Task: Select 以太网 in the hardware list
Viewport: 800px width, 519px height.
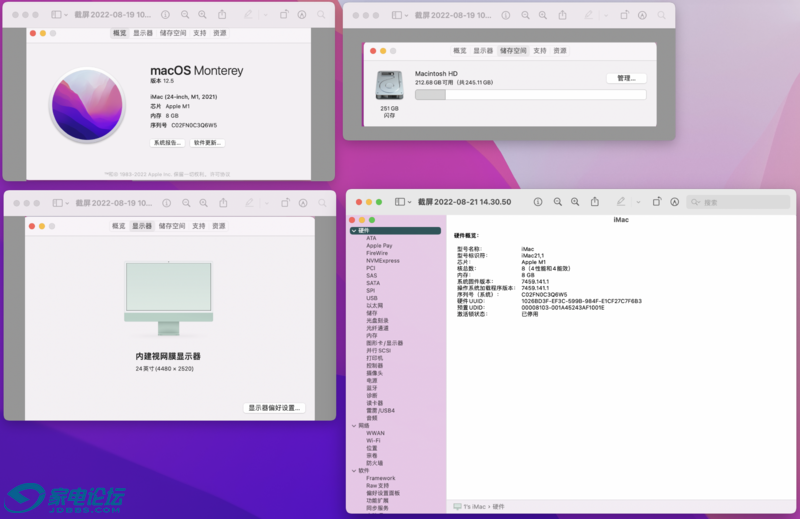Action: click(x=374, y=306)
